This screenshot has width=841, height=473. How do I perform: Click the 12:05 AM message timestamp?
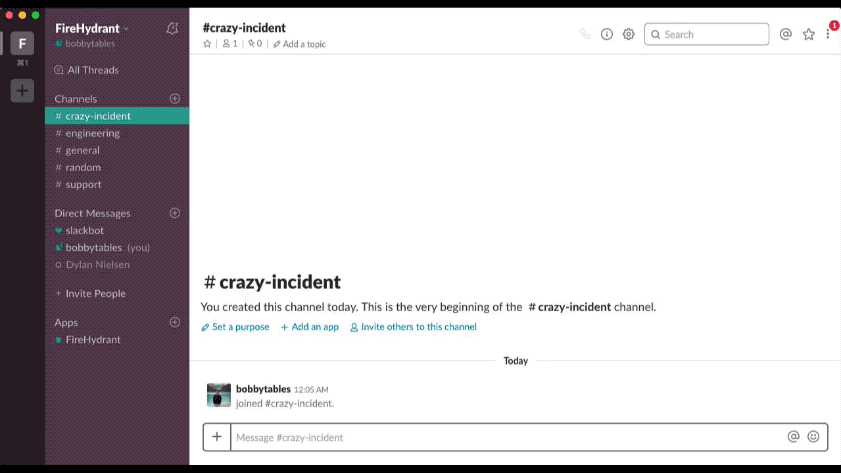point(311,389)
